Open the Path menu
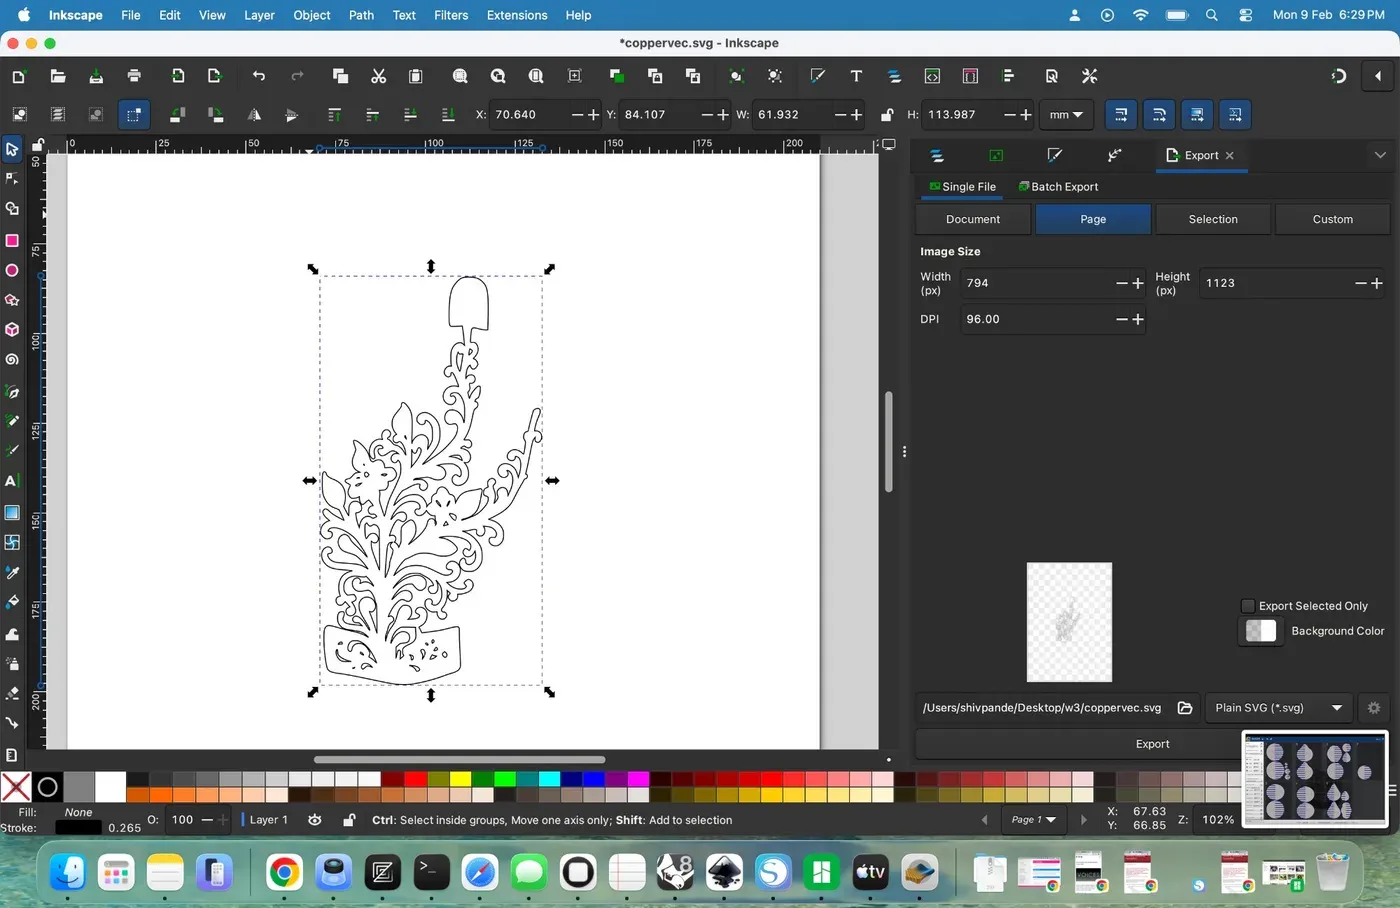The image size is (1400, 908). 361,15
